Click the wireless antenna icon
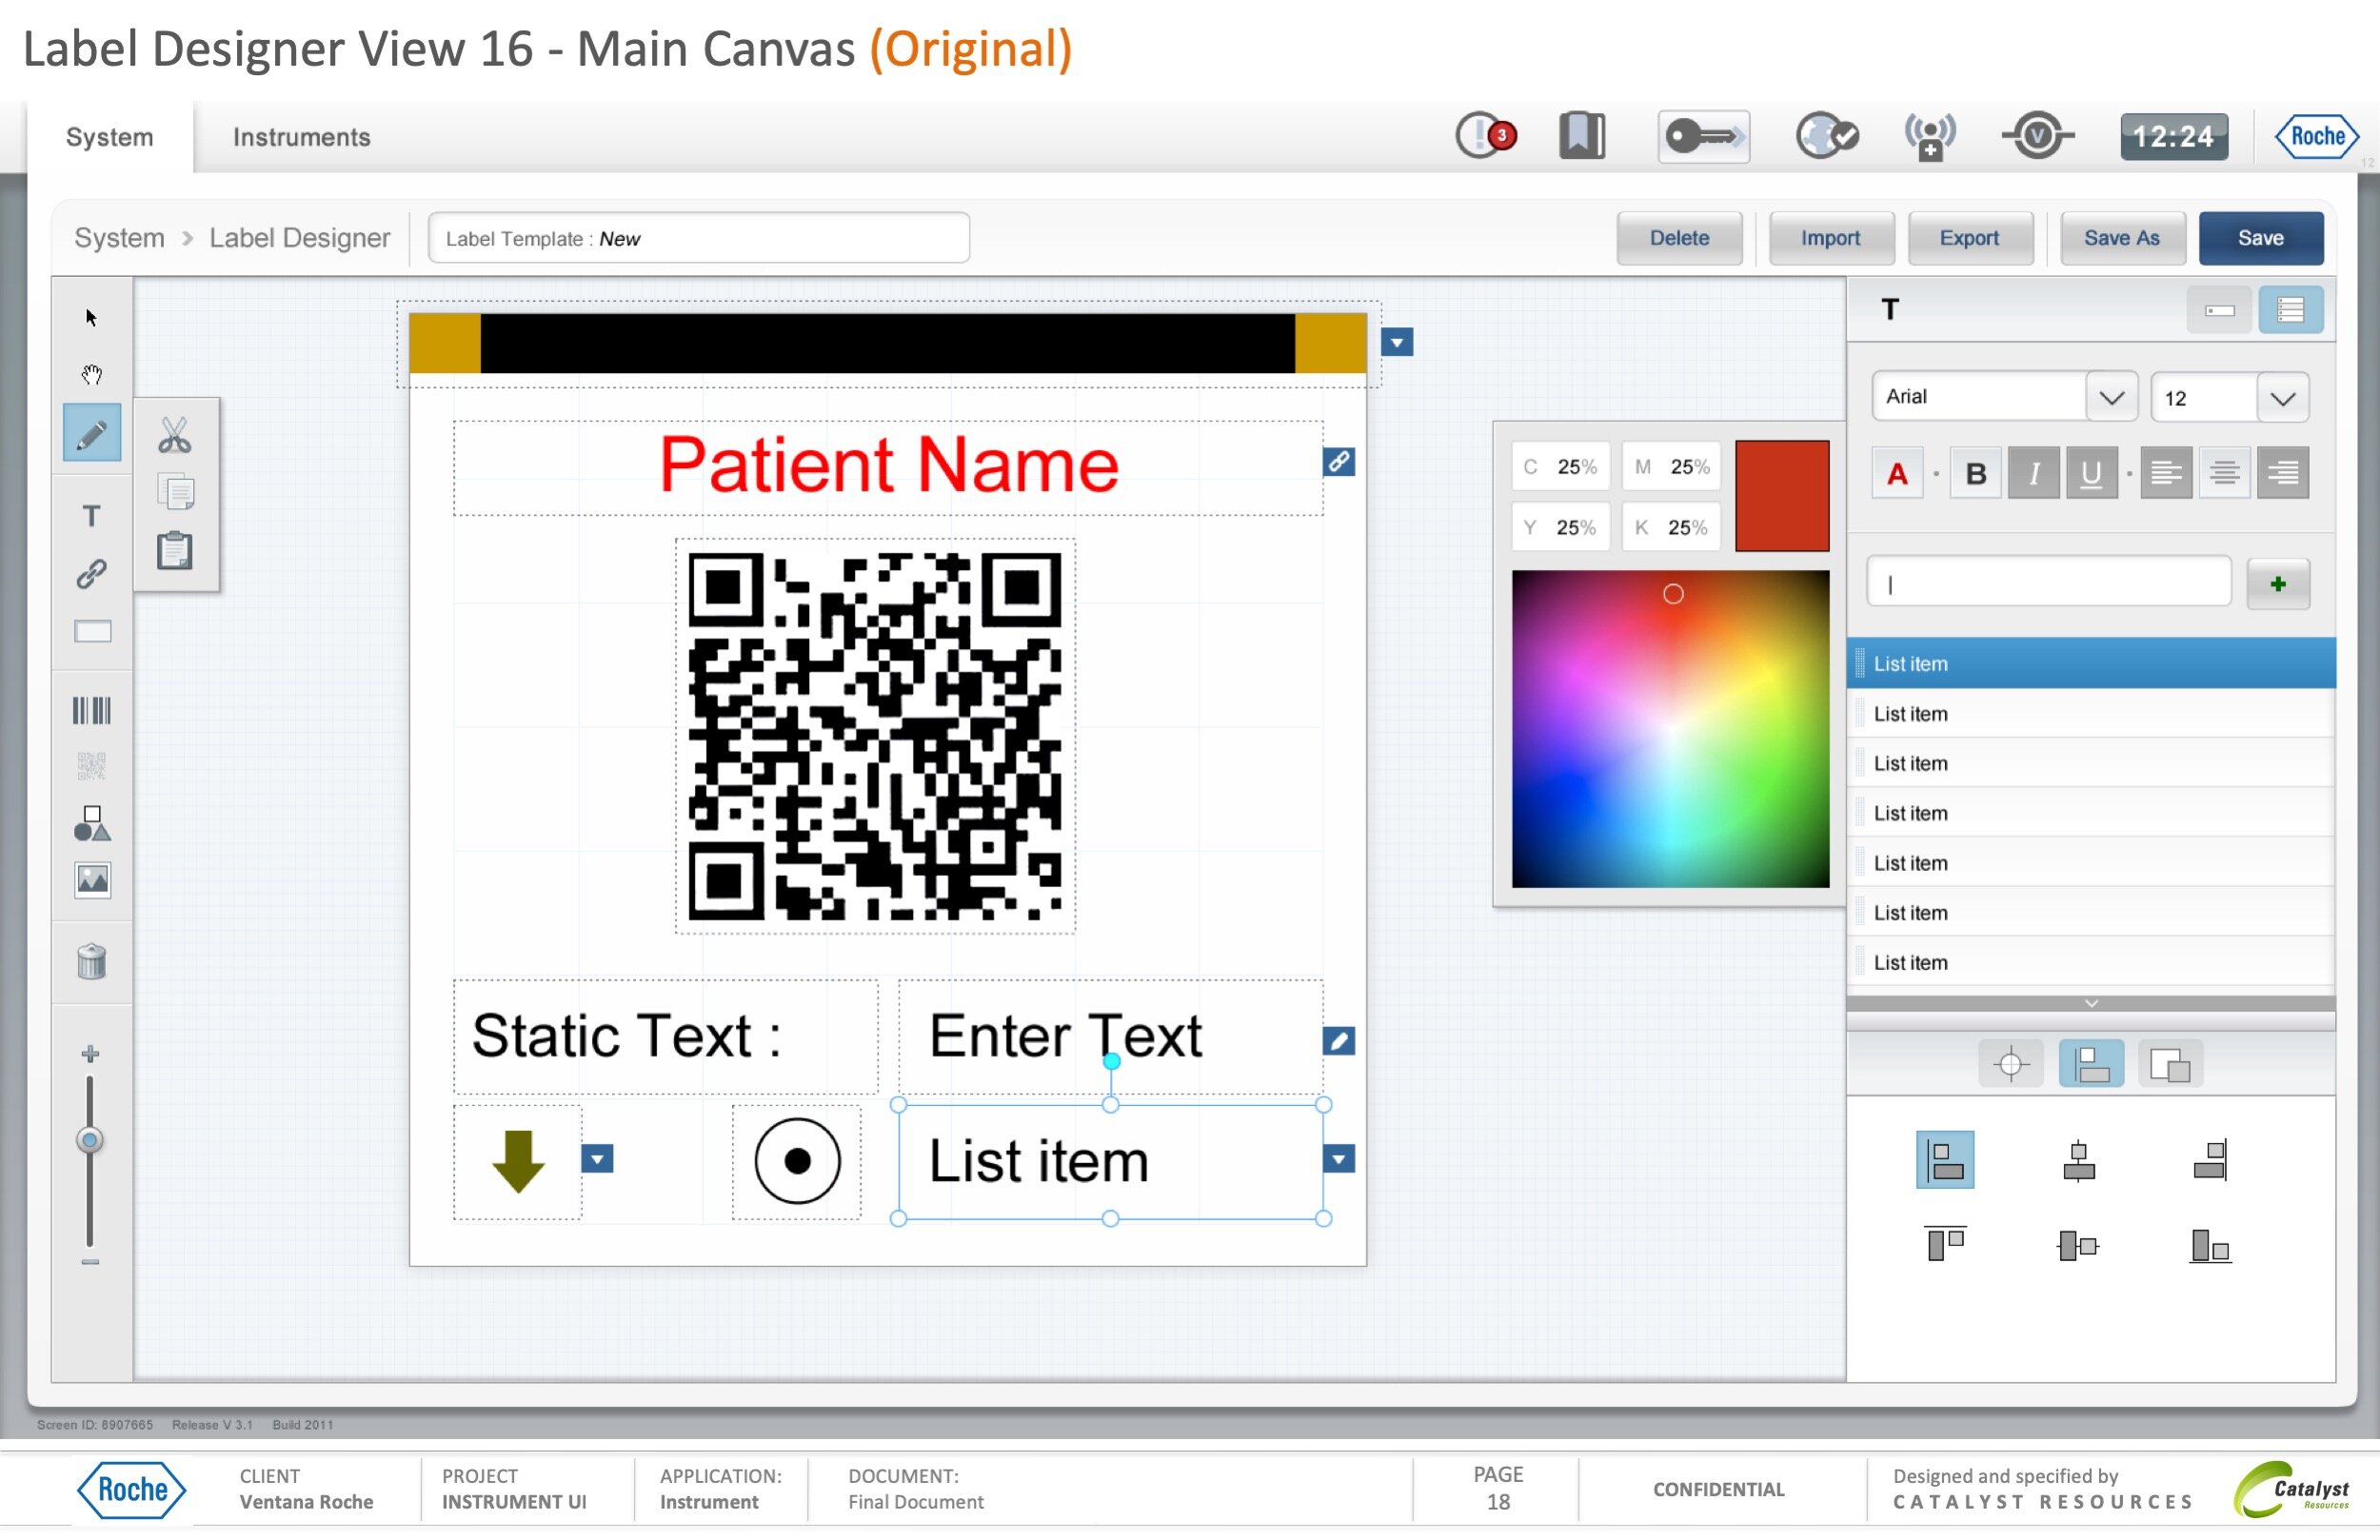 click(x=1931, y=137)
